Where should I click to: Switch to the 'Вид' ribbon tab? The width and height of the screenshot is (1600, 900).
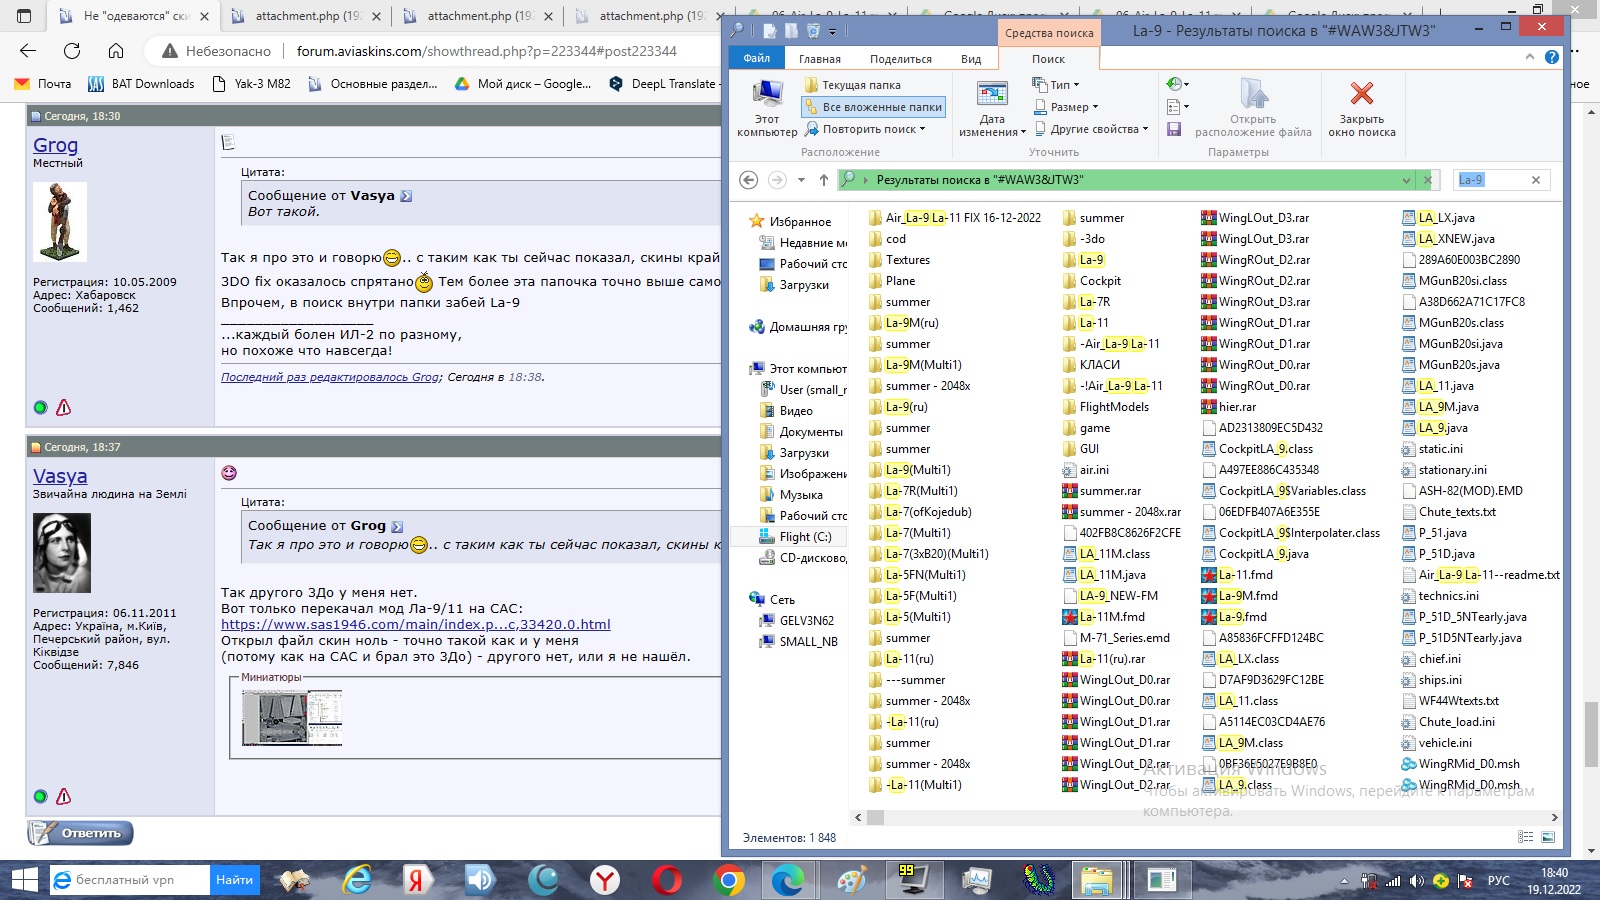point(971,59)
